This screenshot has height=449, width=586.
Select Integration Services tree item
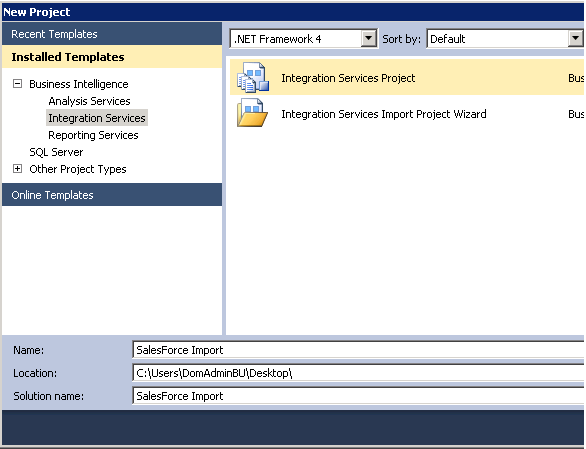click(x=97, y=118)
